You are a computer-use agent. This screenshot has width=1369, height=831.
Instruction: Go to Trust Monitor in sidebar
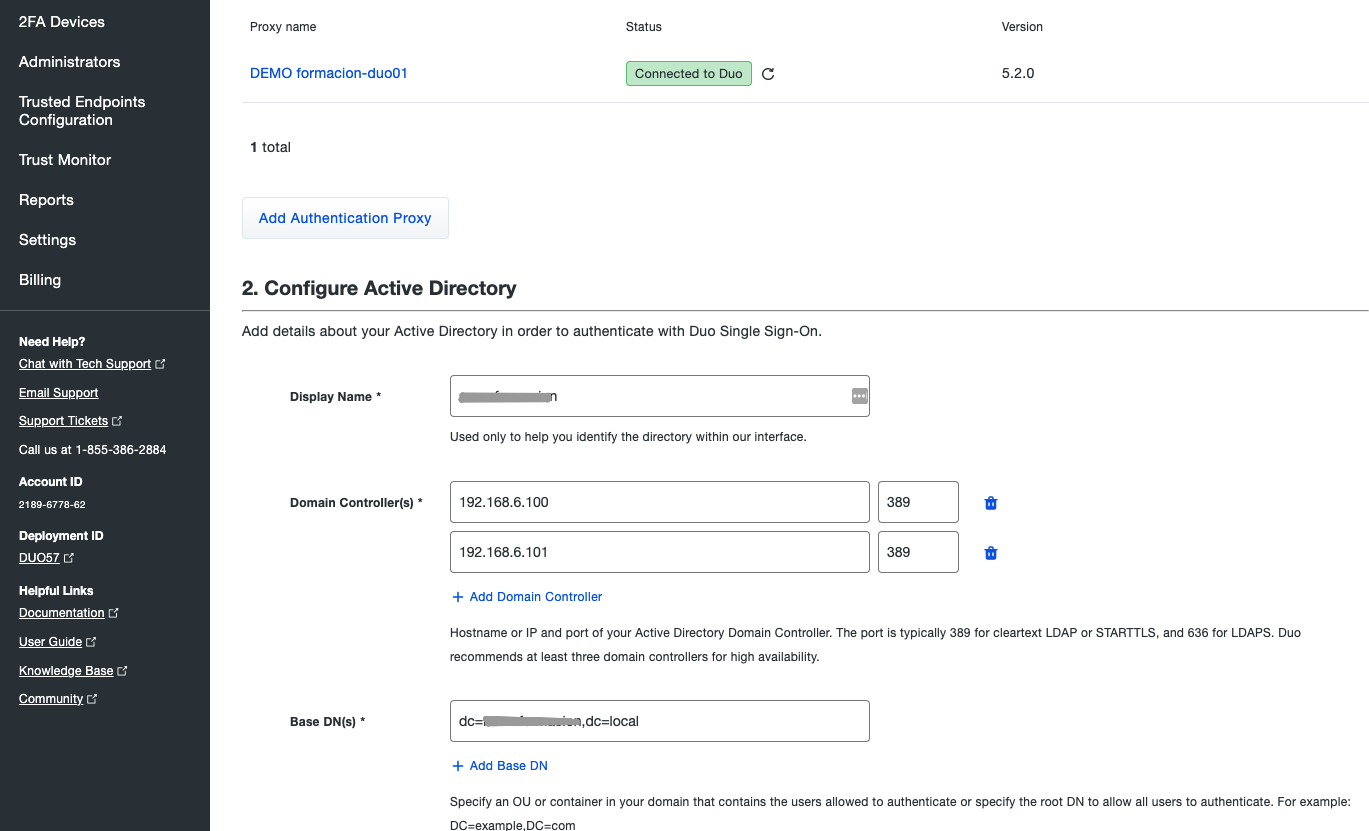click(x=65, y=160)
